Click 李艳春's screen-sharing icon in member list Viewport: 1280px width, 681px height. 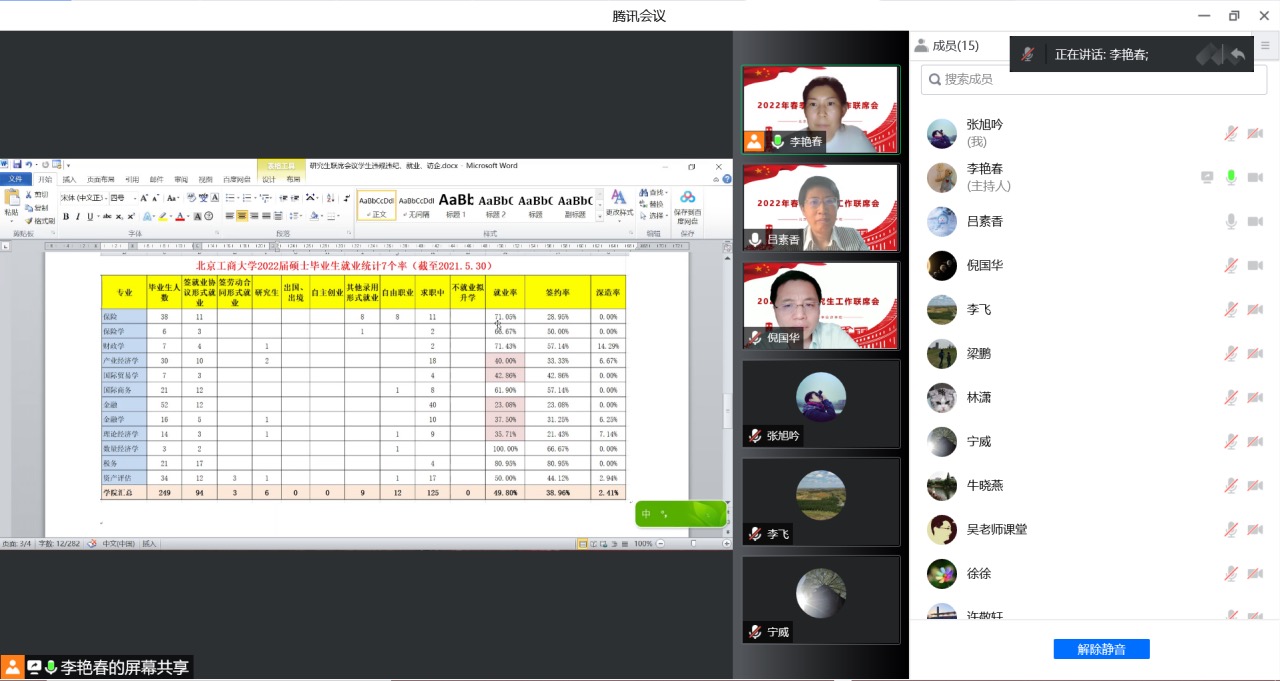pos(1207,177)
